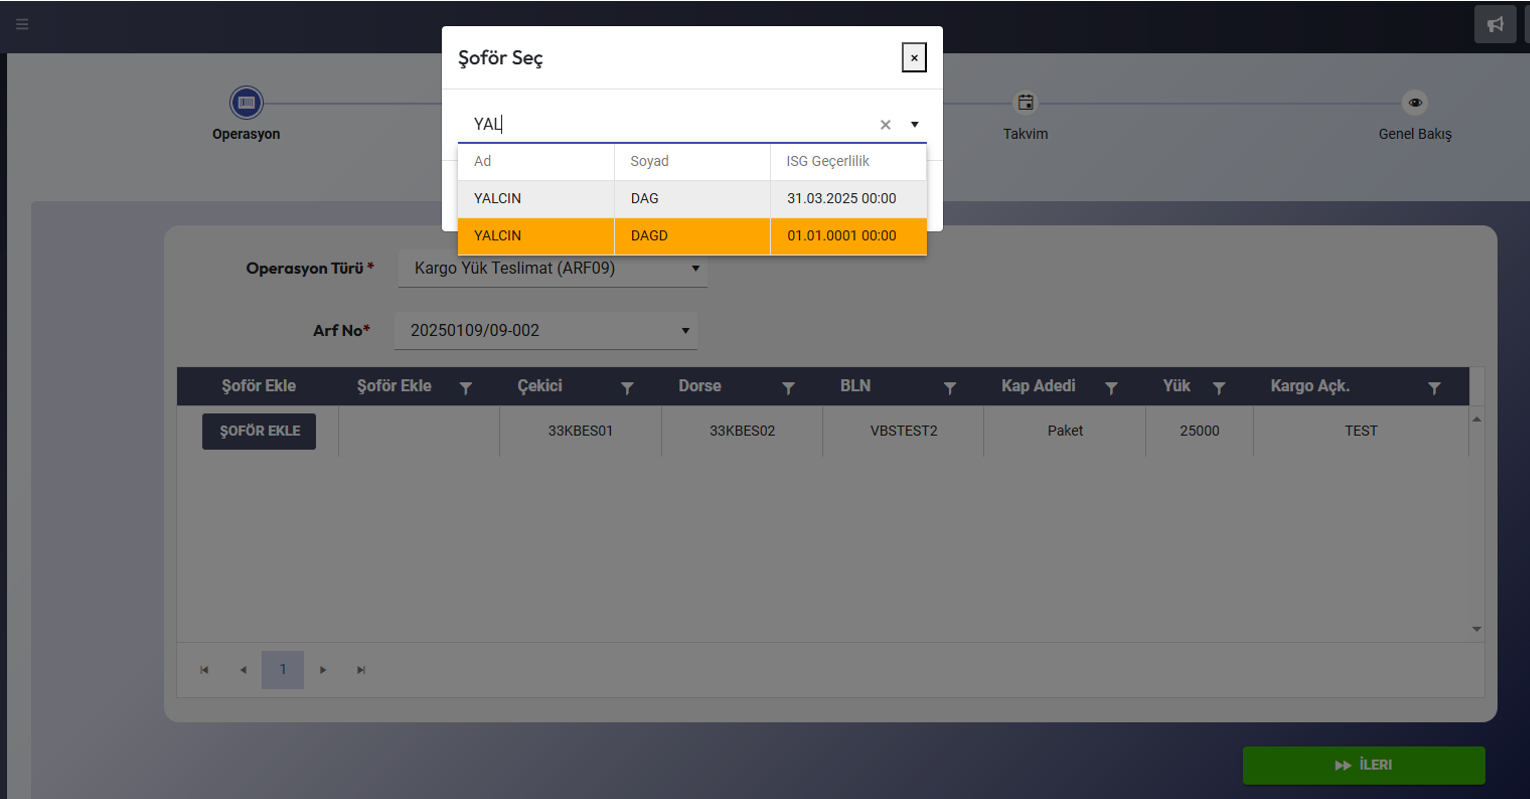
Task: Click the megaphone announcement icon top right
Action: [1495, 23]
